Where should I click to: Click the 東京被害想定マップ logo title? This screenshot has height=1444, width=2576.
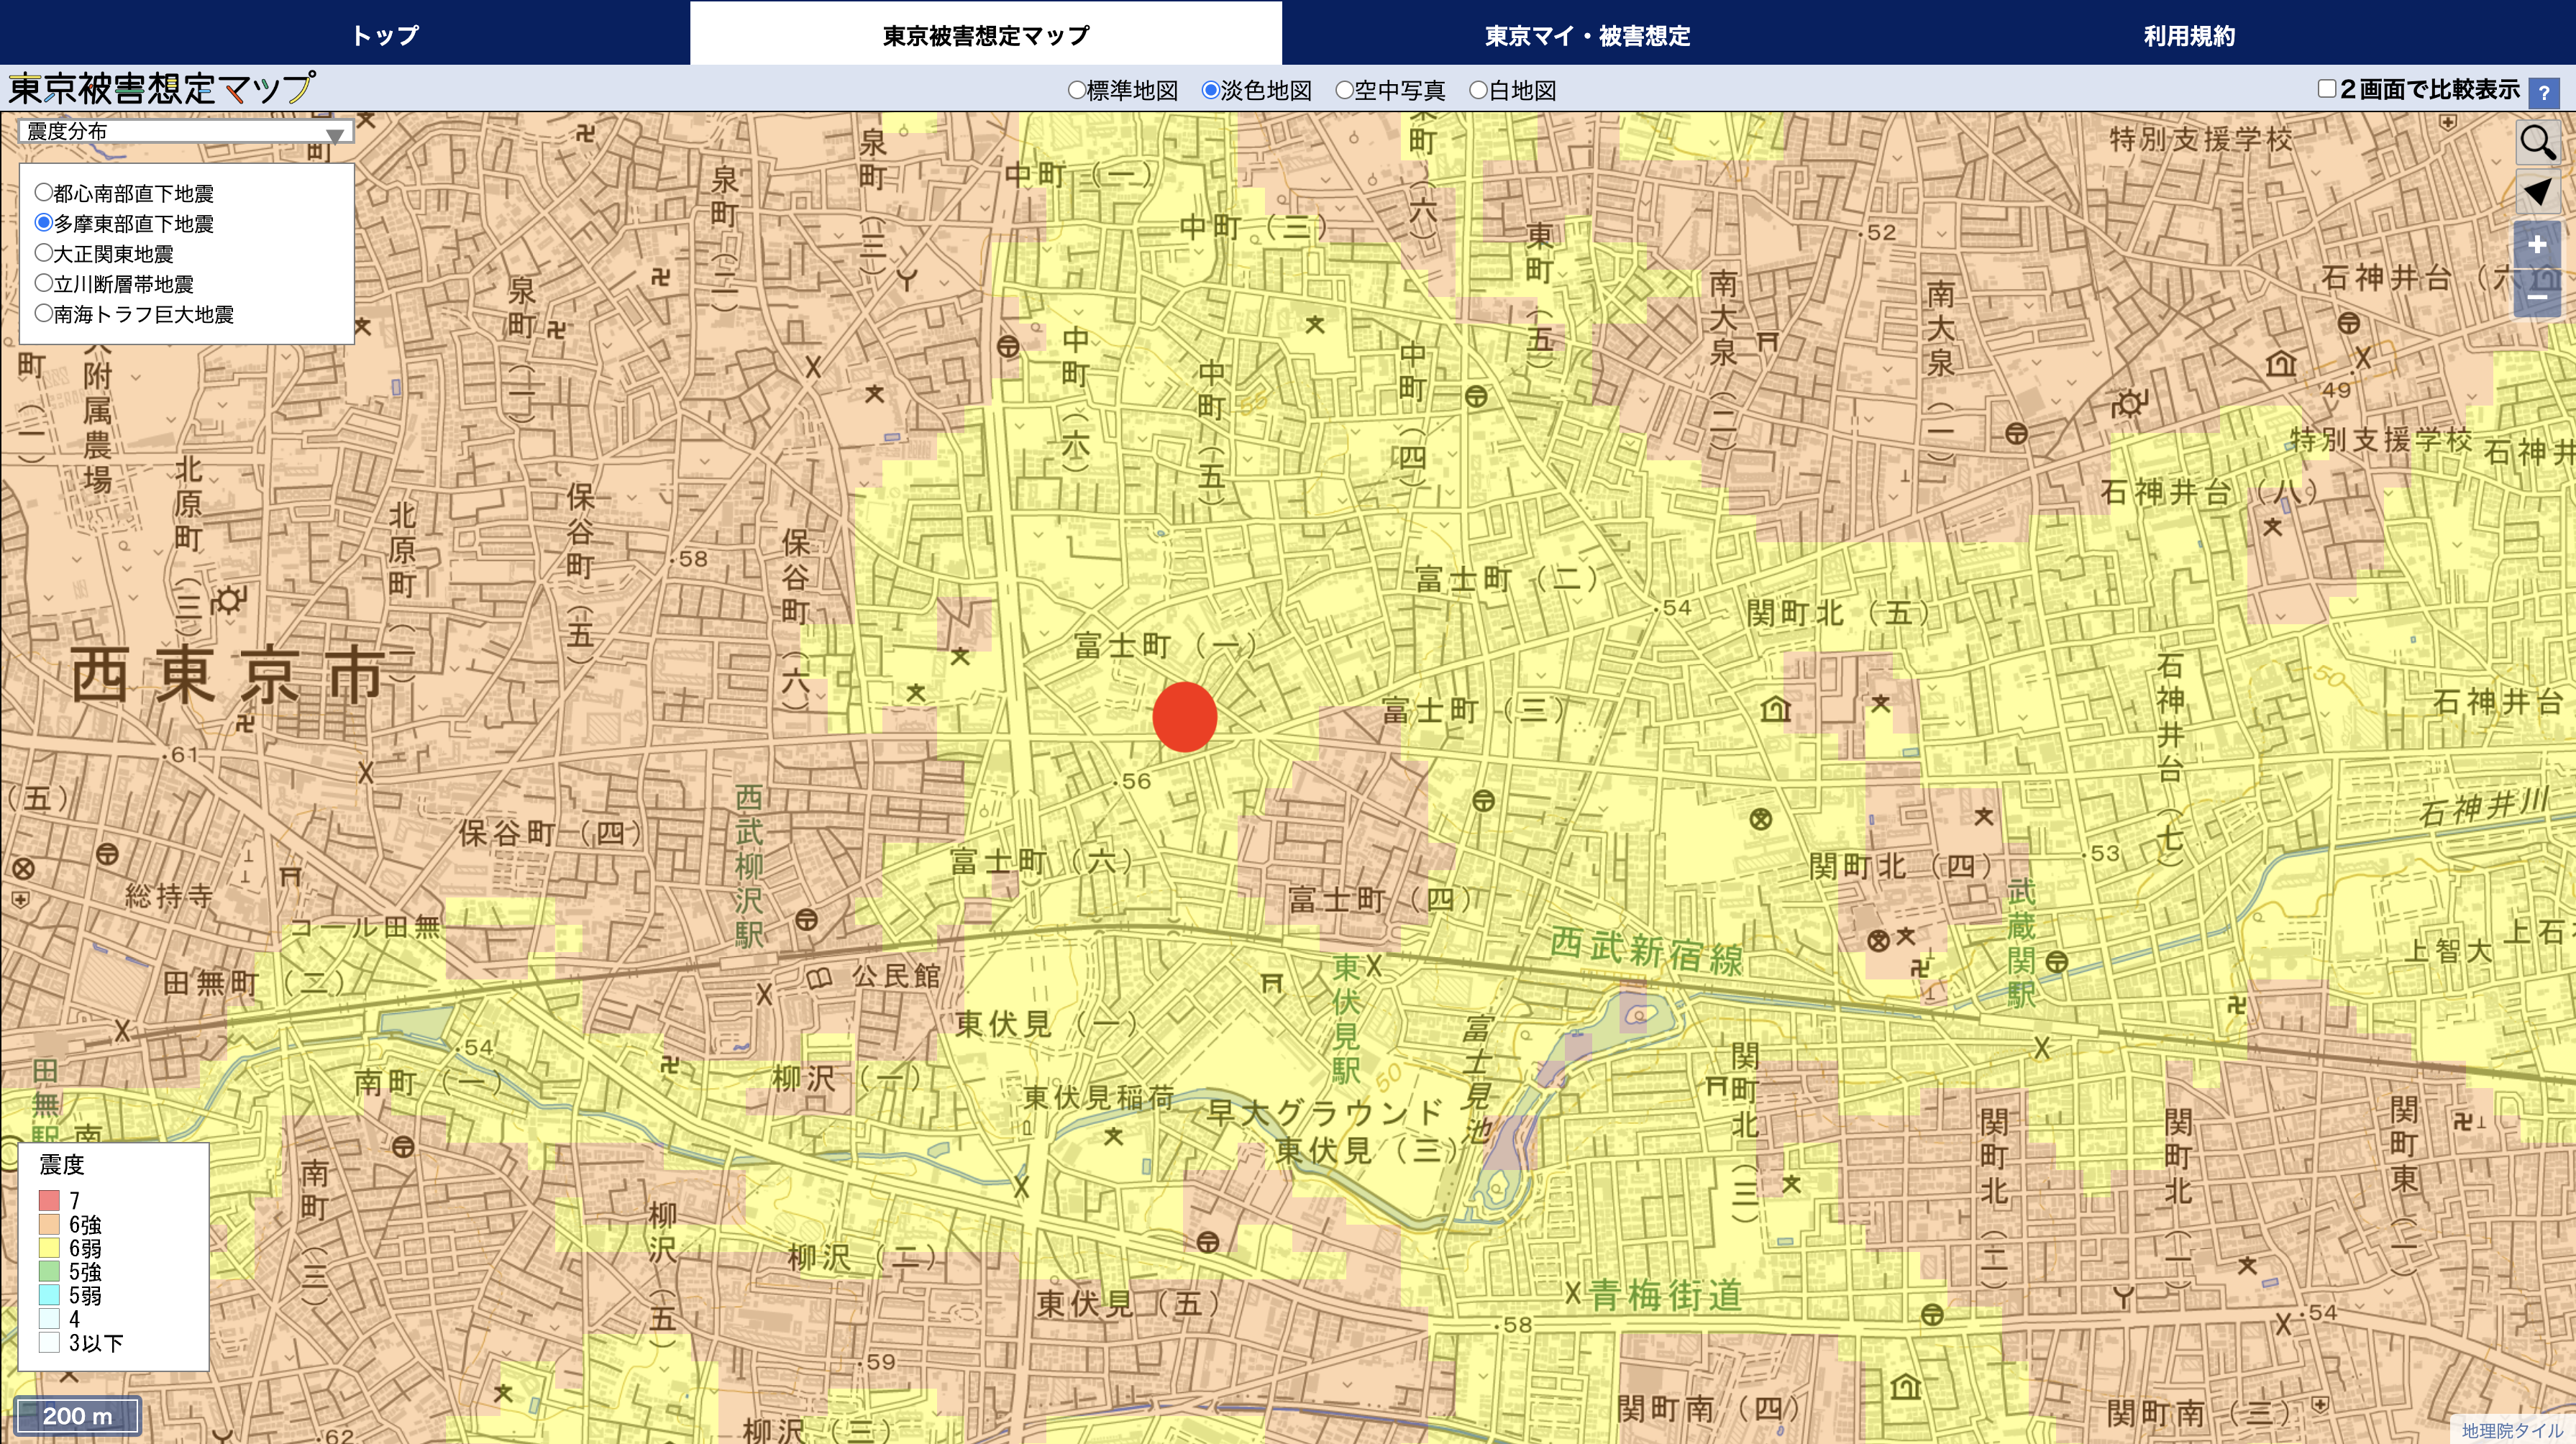click(x=162, y=89)
